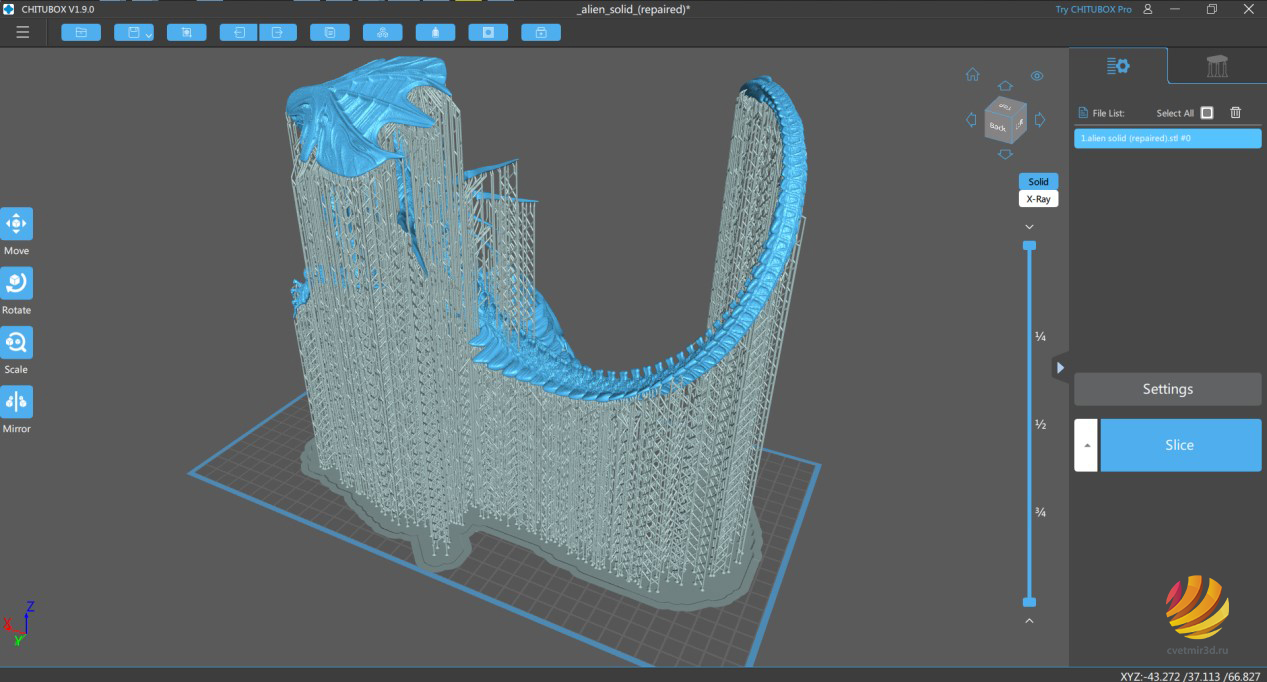Click chevron above the layer slider

coord(1029,227)
